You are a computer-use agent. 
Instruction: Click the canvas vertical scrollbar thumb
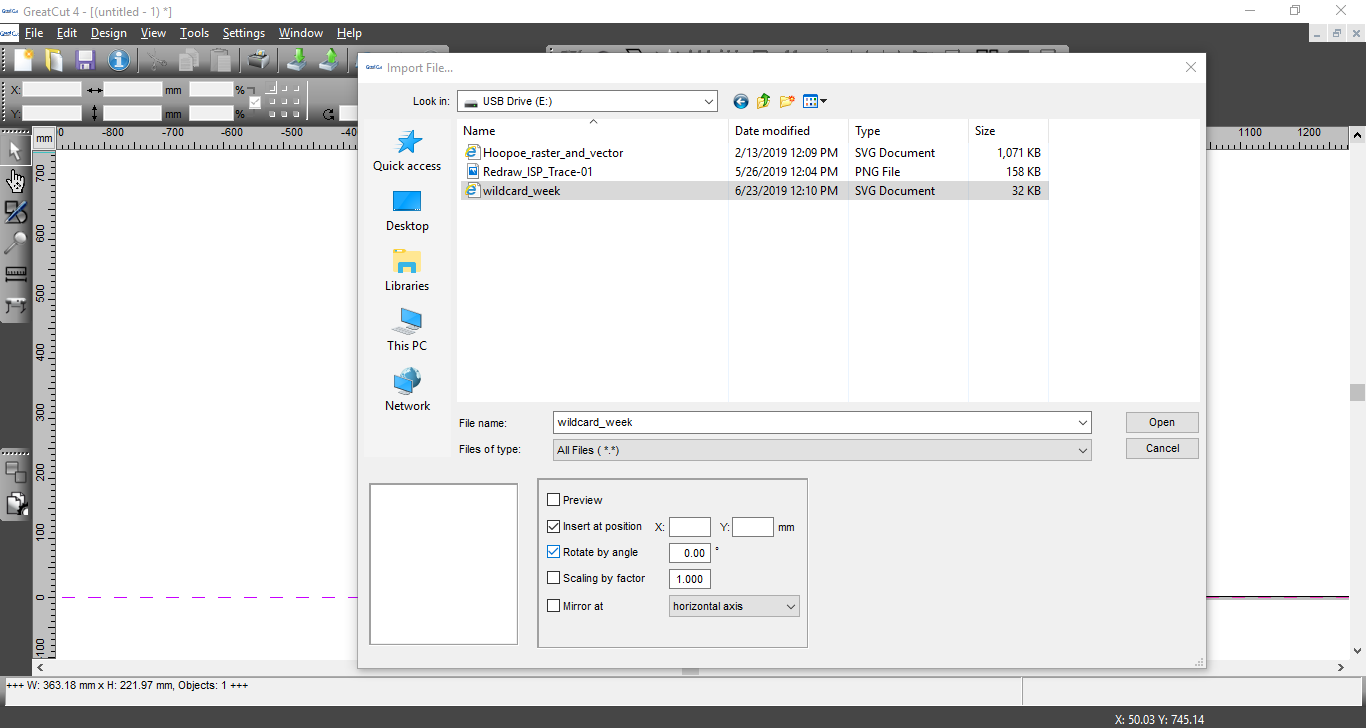pyautogui.click(x=1357, y=393)
